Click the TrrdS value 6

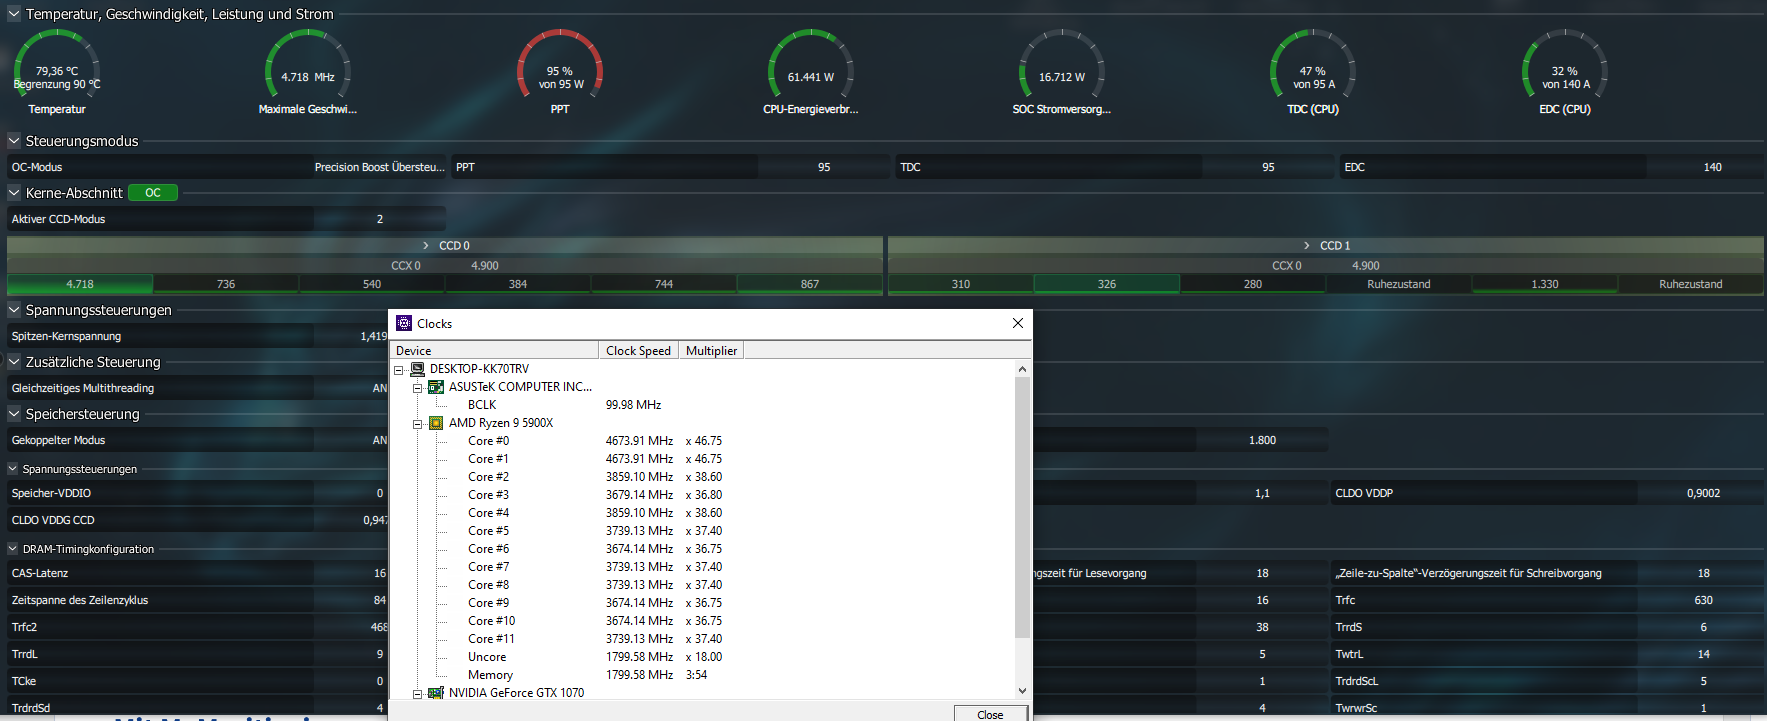click(x=1703, y=627)
